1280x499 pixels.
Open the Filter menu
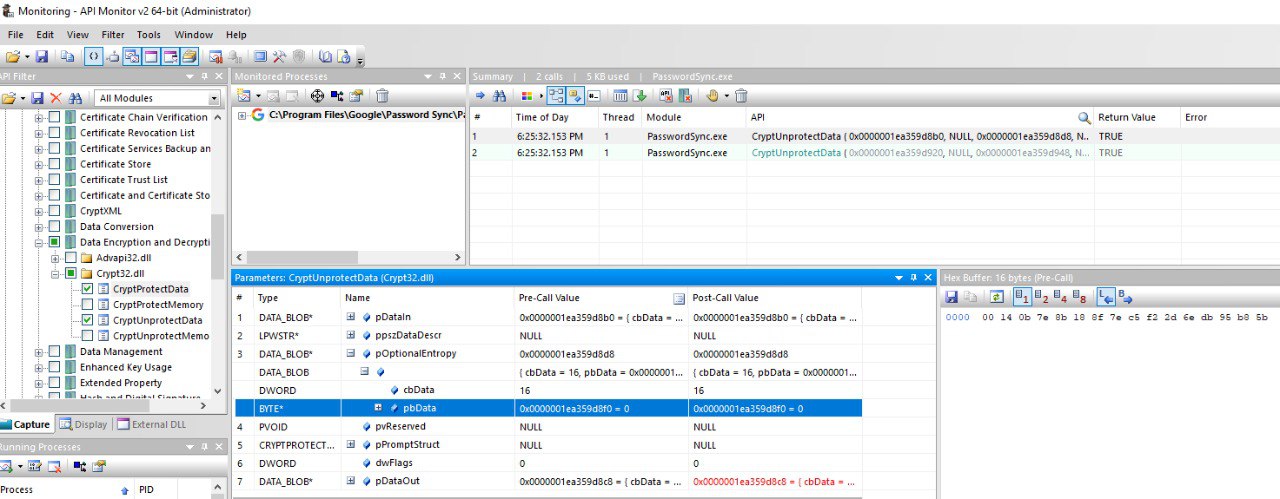[x=113, y=35]
